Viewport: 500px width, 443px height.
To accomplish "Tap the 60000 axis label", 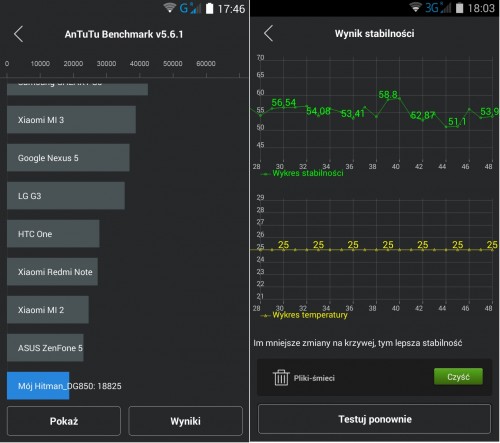I will click(206, 63).
